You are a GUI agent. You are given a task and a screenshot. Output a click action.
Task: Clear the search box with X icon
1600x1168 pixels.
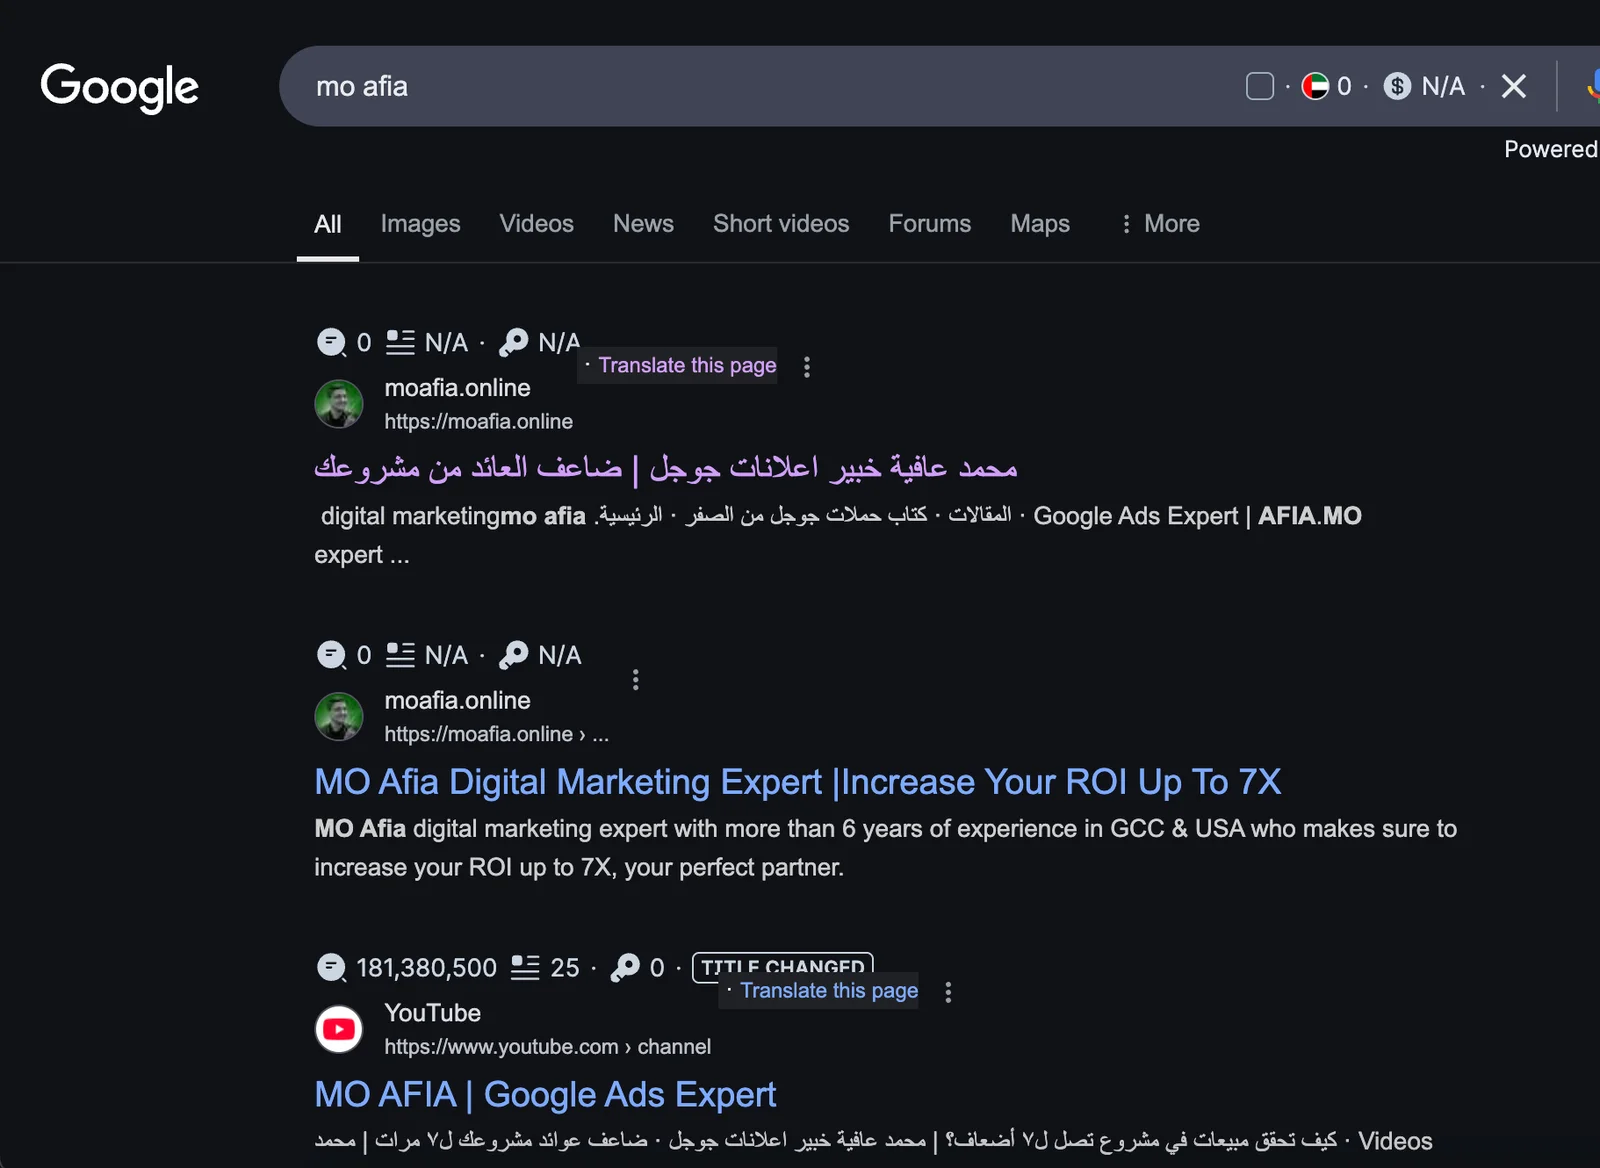tap(1513, 87)
